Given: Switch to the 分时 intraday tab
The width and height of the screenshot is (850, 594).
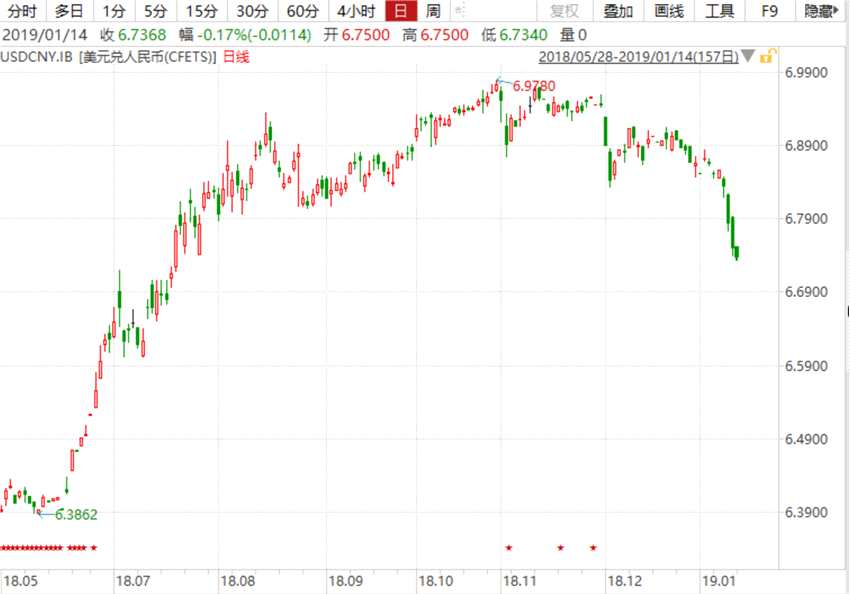Looking at the screenshot, I should [22, 11].
